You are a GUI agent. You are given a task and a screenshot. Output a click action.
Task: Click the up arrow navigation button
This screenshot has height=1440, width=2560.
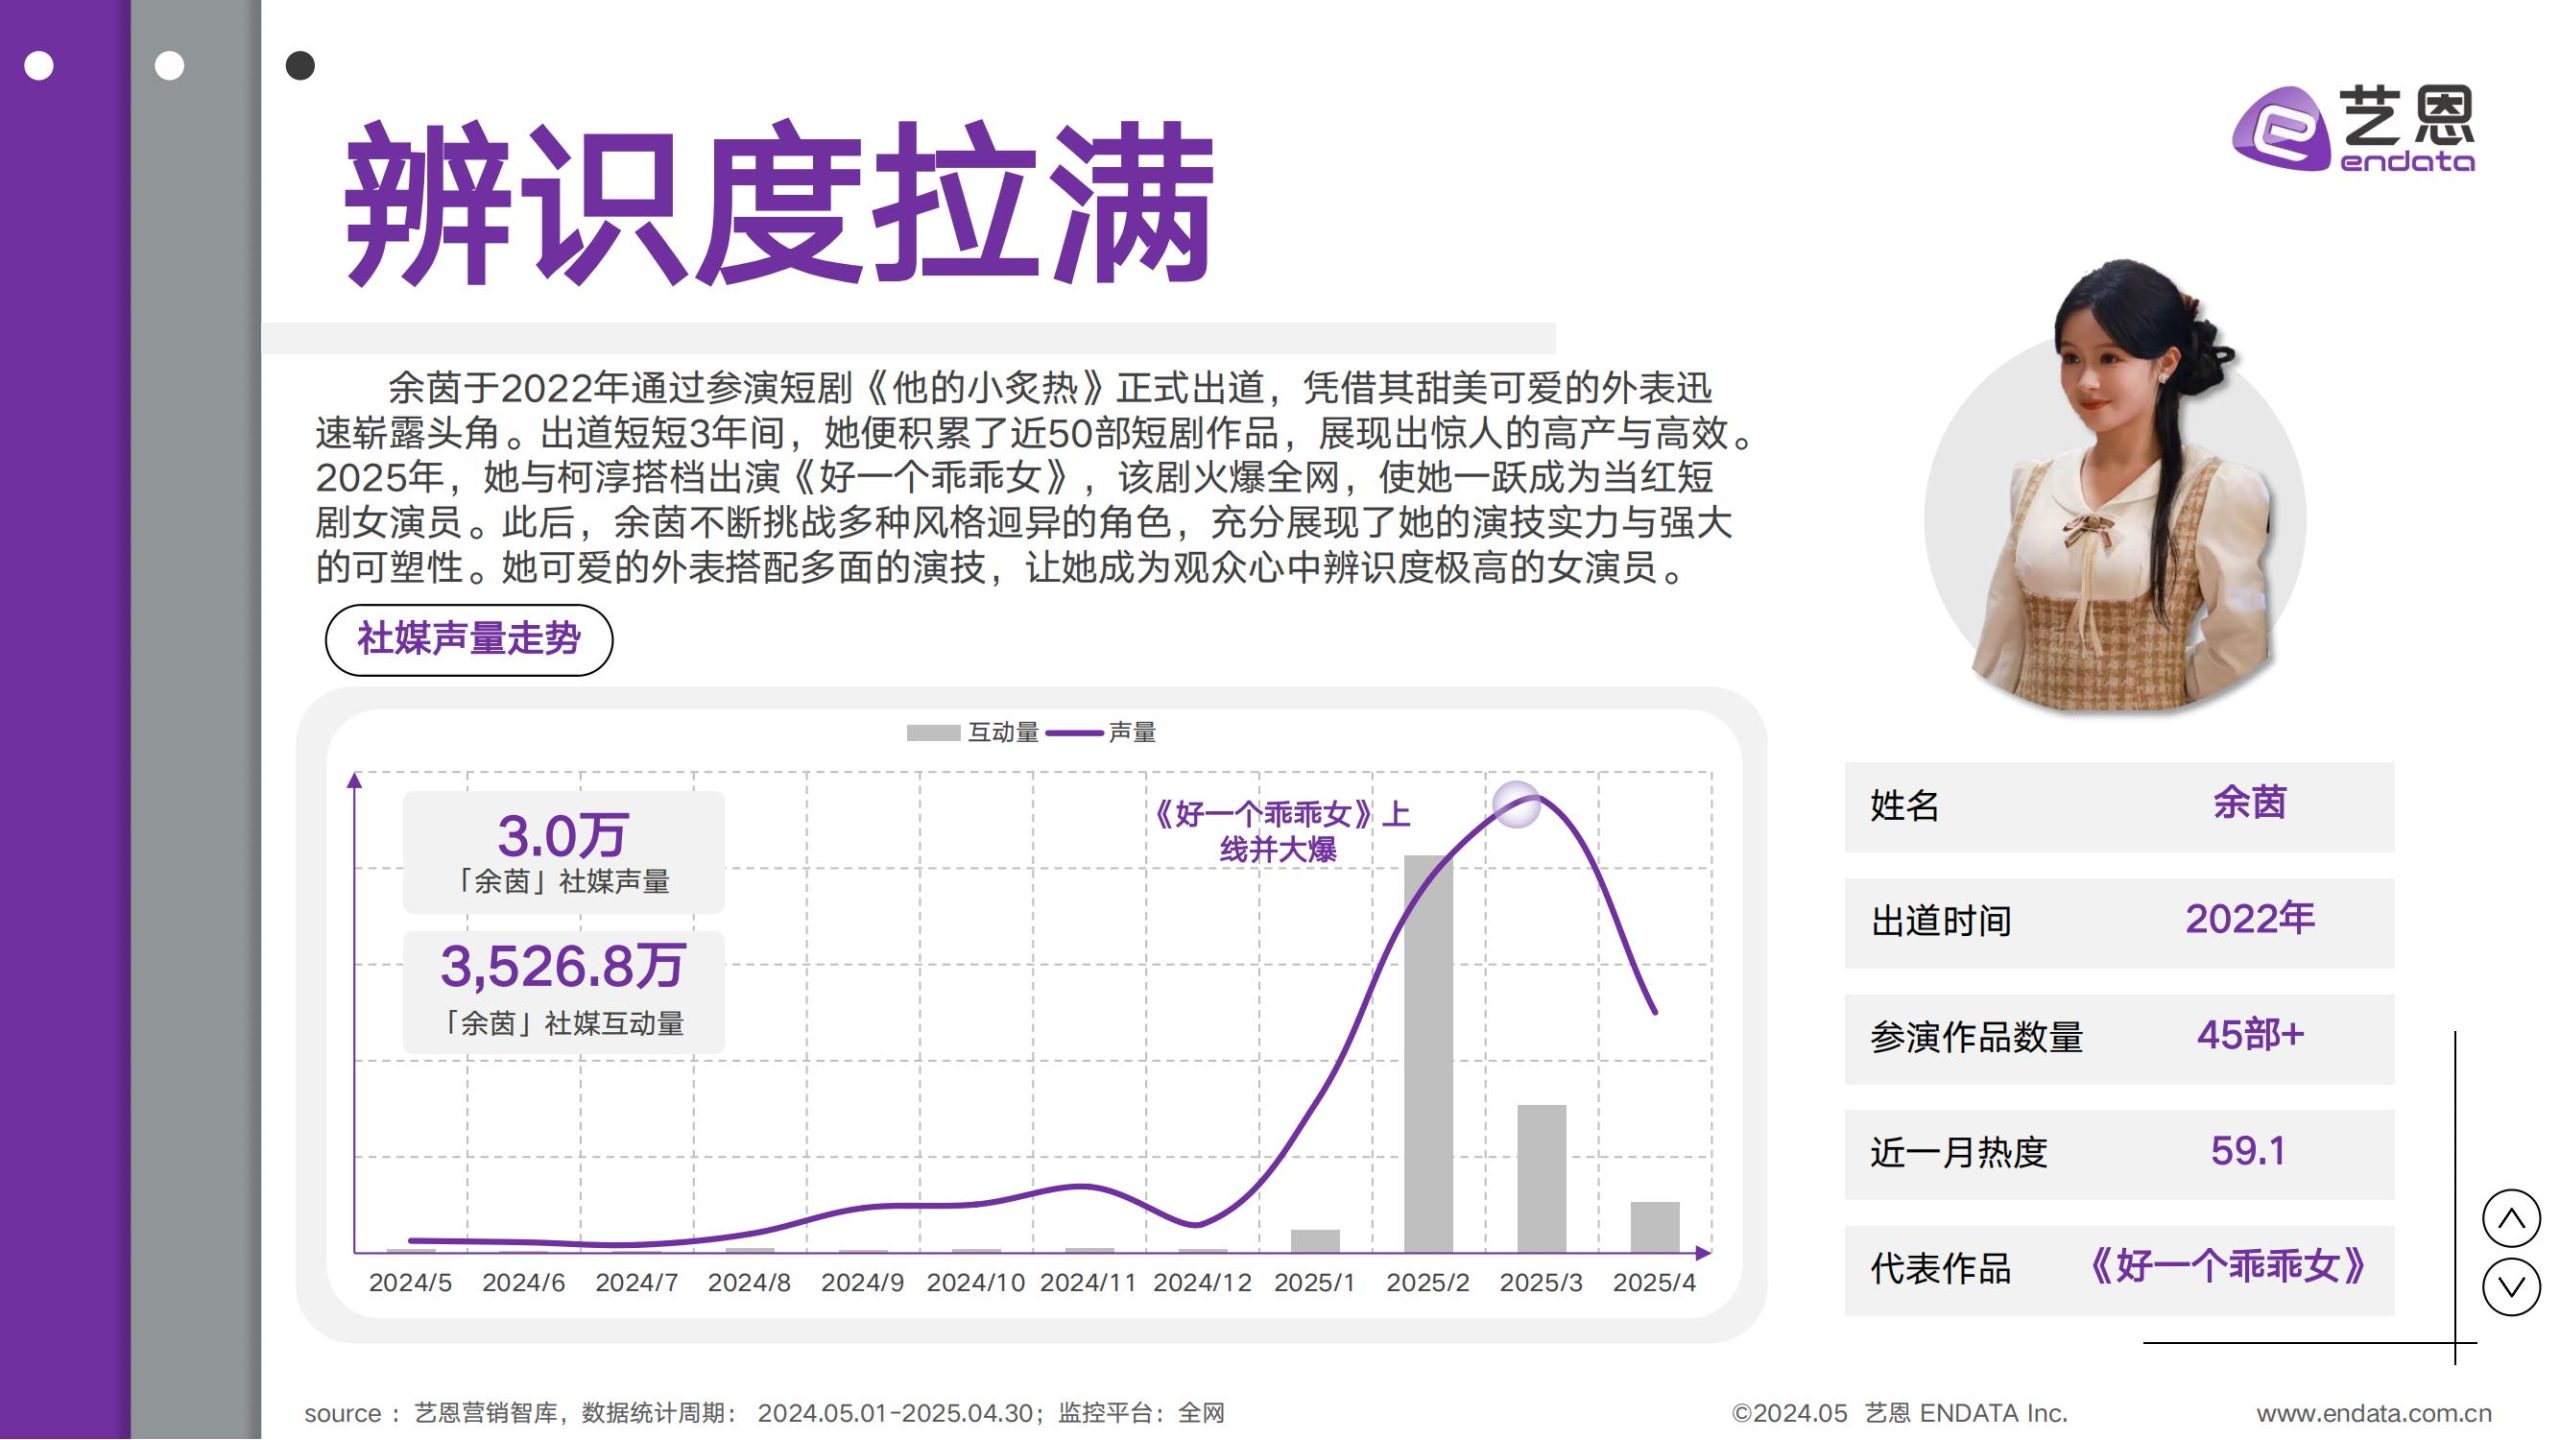click(2511, 1218)
